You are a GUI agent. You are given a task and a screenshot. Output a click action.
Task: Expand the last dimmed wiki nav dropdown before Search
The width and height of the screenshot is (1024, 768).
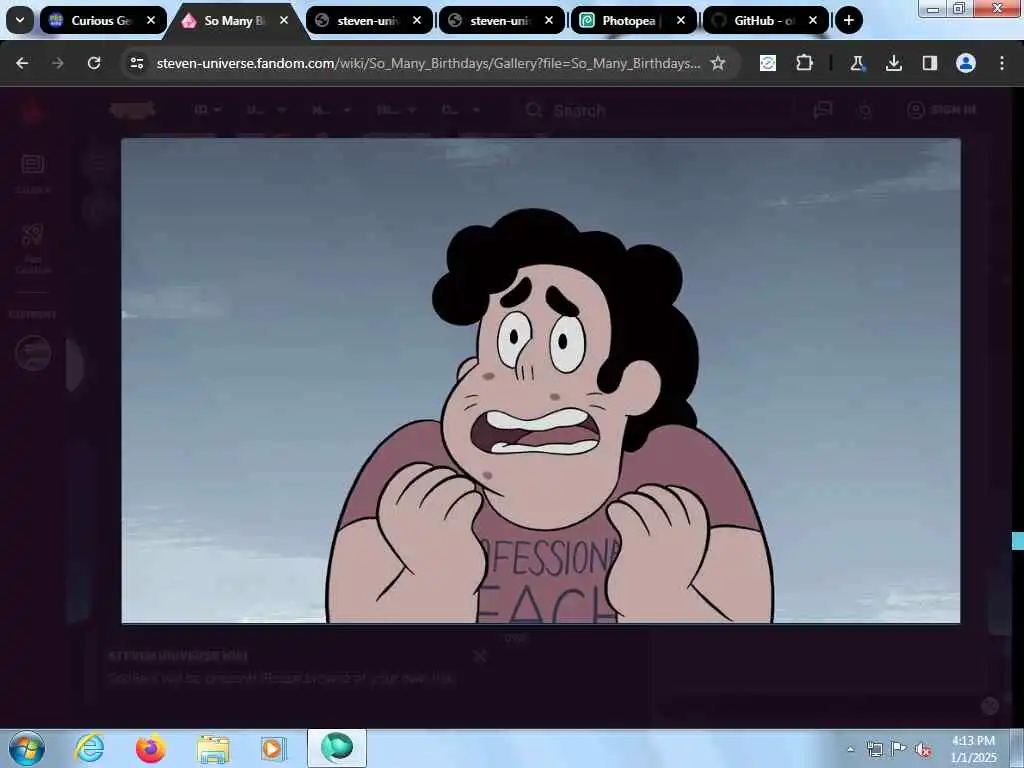462,110
